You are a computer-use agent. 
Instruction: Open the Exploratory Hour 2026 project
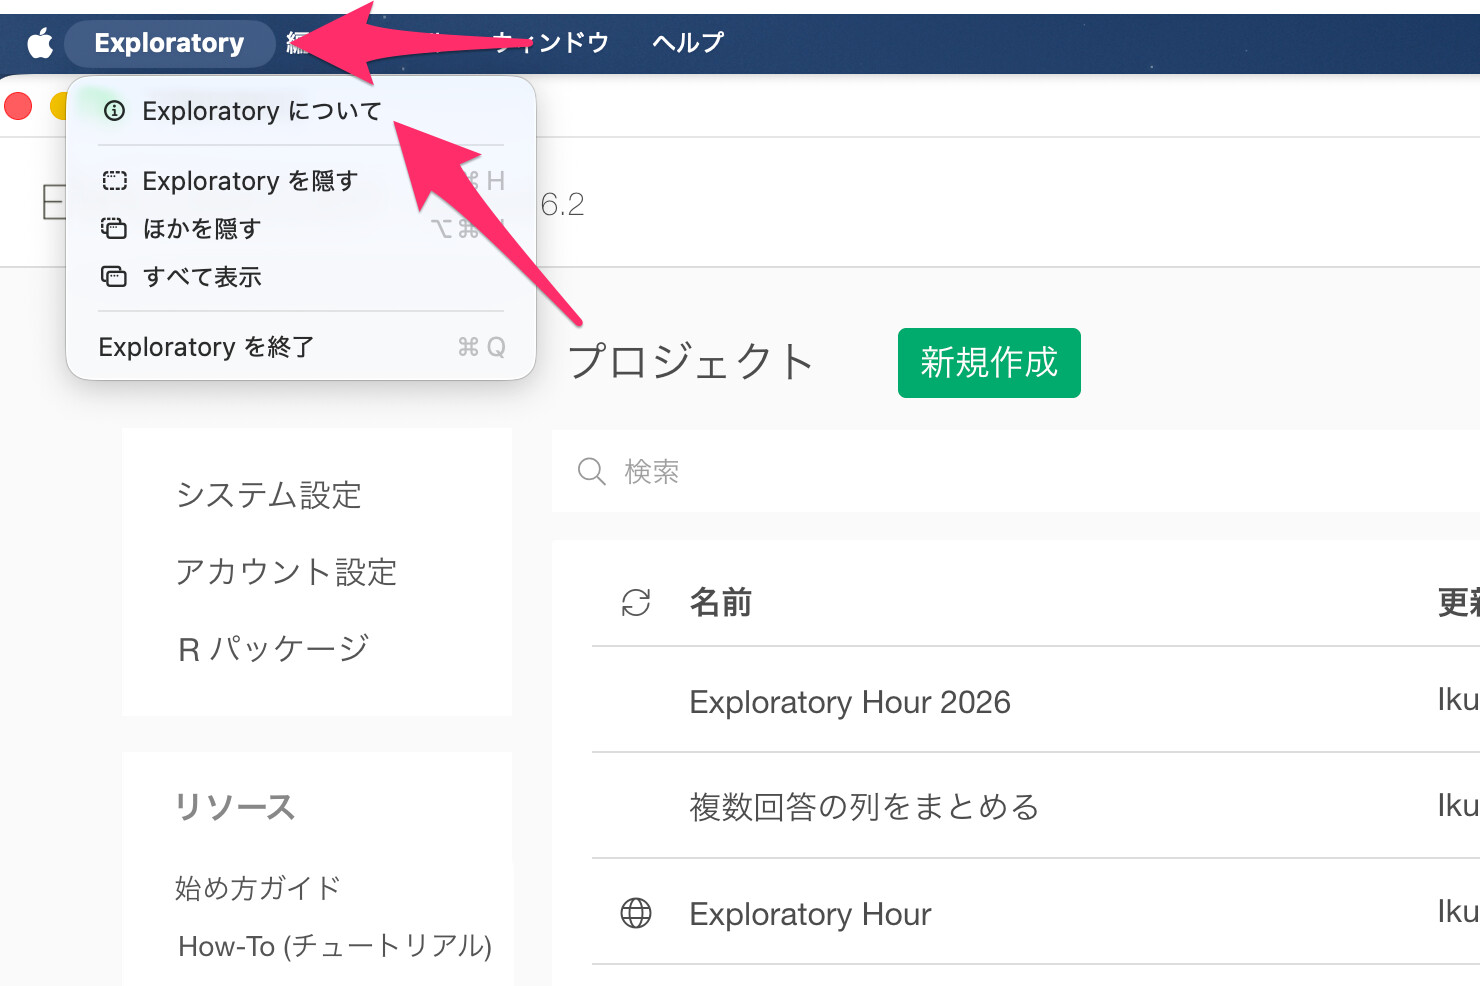coord(850,702)
